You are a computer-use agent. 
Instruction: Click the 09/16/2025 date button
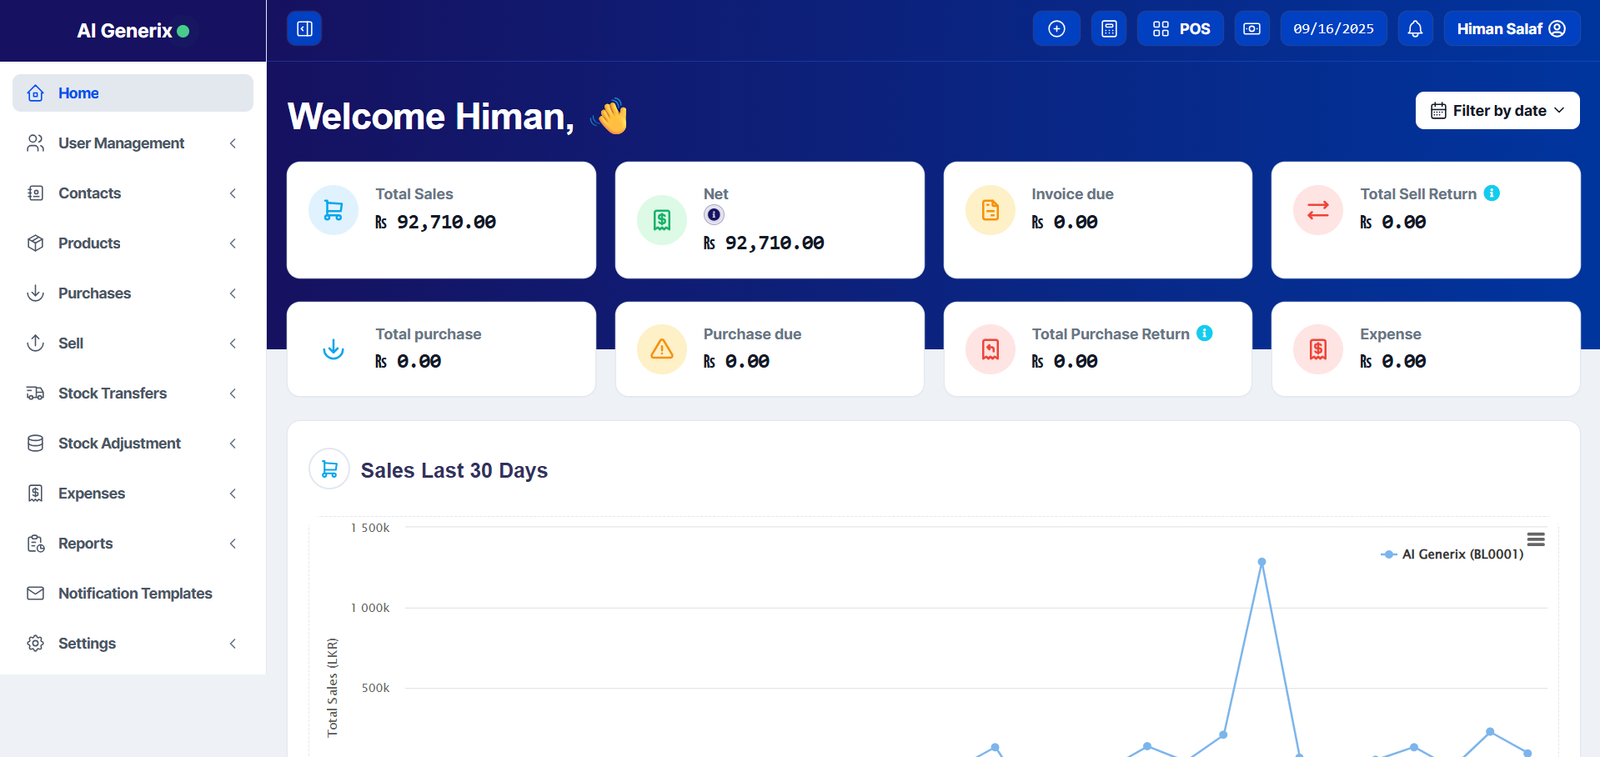click(x=1333, y=29)
